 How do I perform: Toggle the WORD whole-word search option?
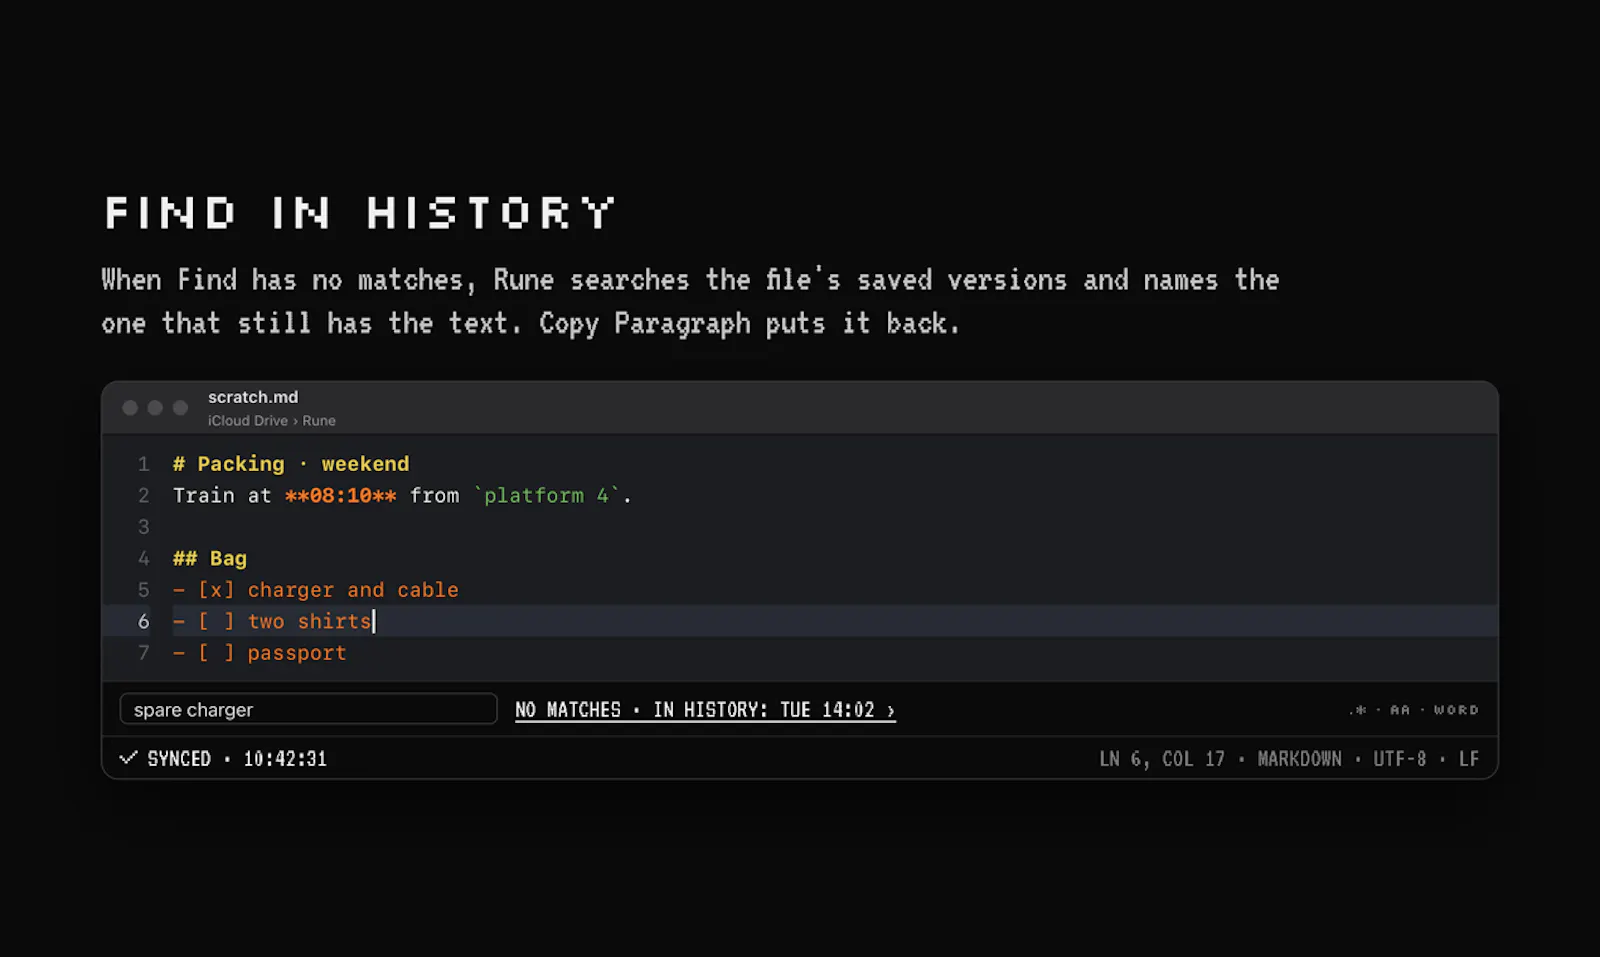[x=1456, y=710]
